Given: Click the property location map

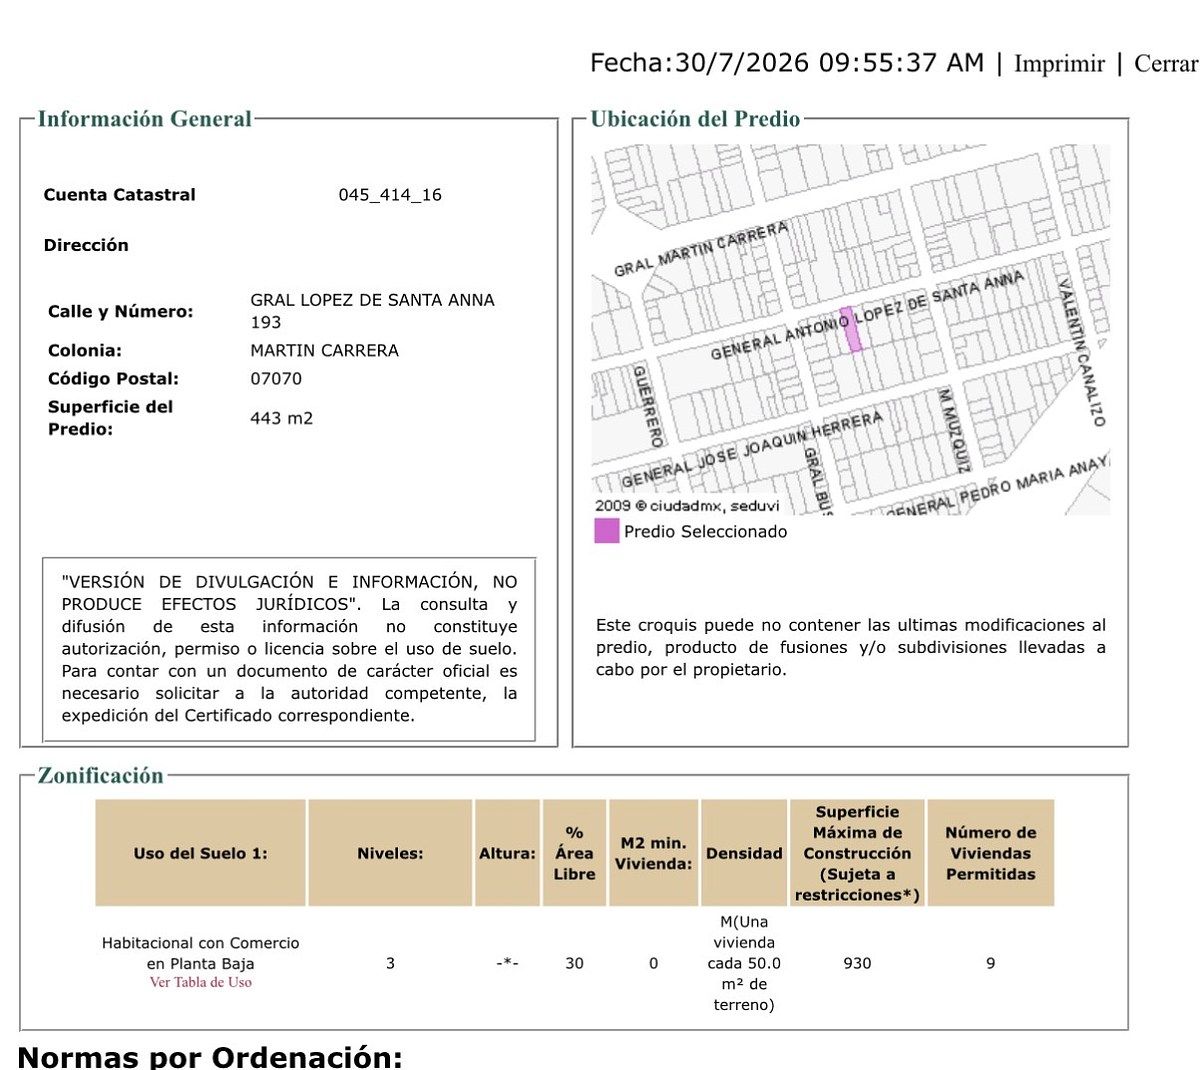Looking at the screenshot, I should pos(851,330).
